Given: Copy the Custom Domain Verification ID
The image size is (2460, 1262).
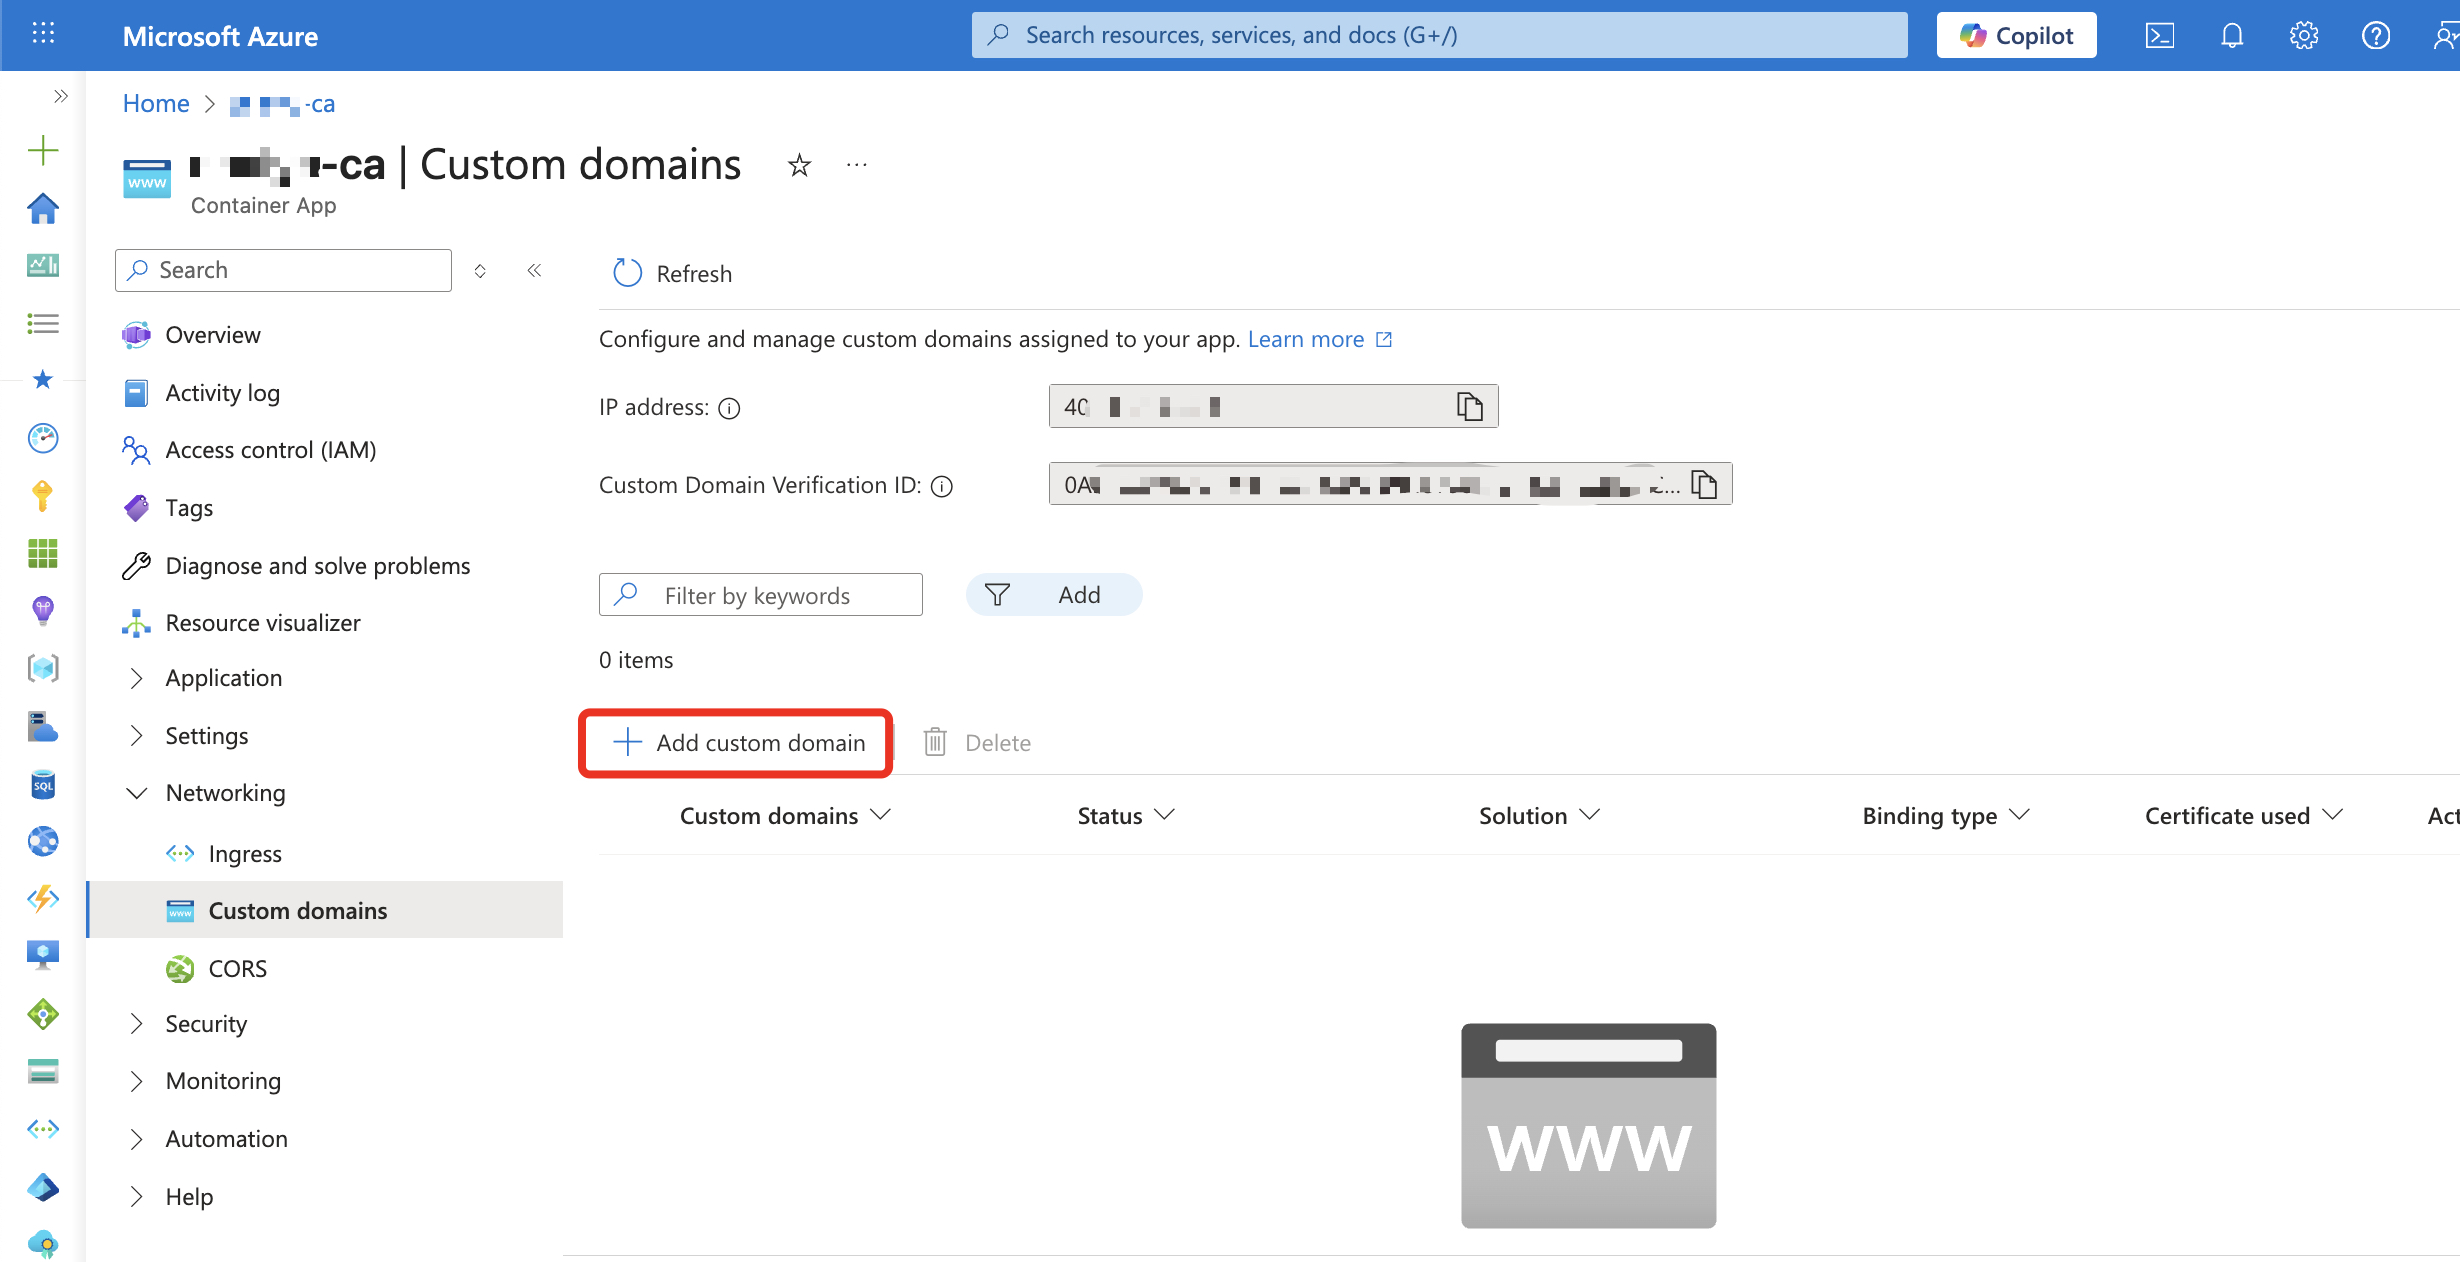Looking at the screenshot, I should coord(1704,484).
